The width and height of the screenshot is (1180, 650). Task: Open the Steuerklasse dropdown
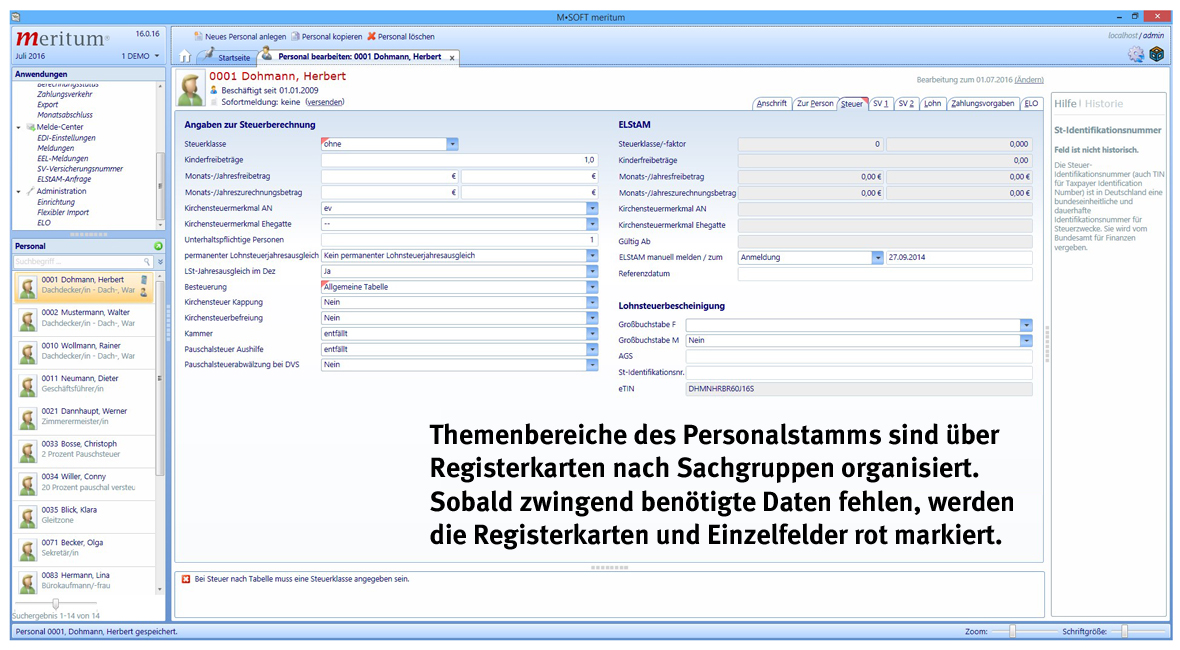point(452,144)
